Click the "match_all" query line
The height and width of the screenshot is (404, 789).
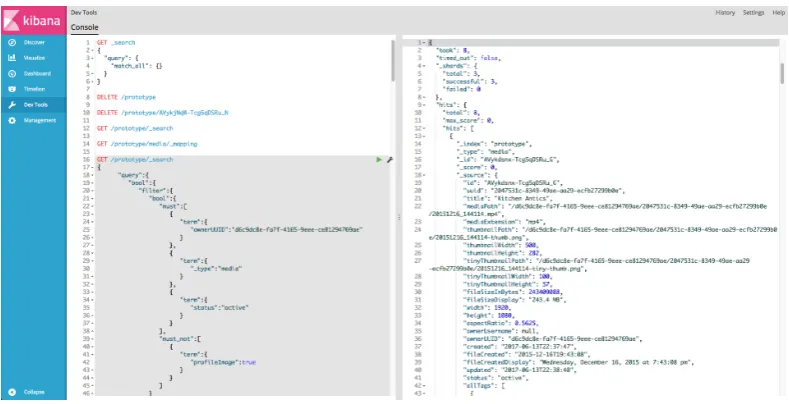point(137,66)
